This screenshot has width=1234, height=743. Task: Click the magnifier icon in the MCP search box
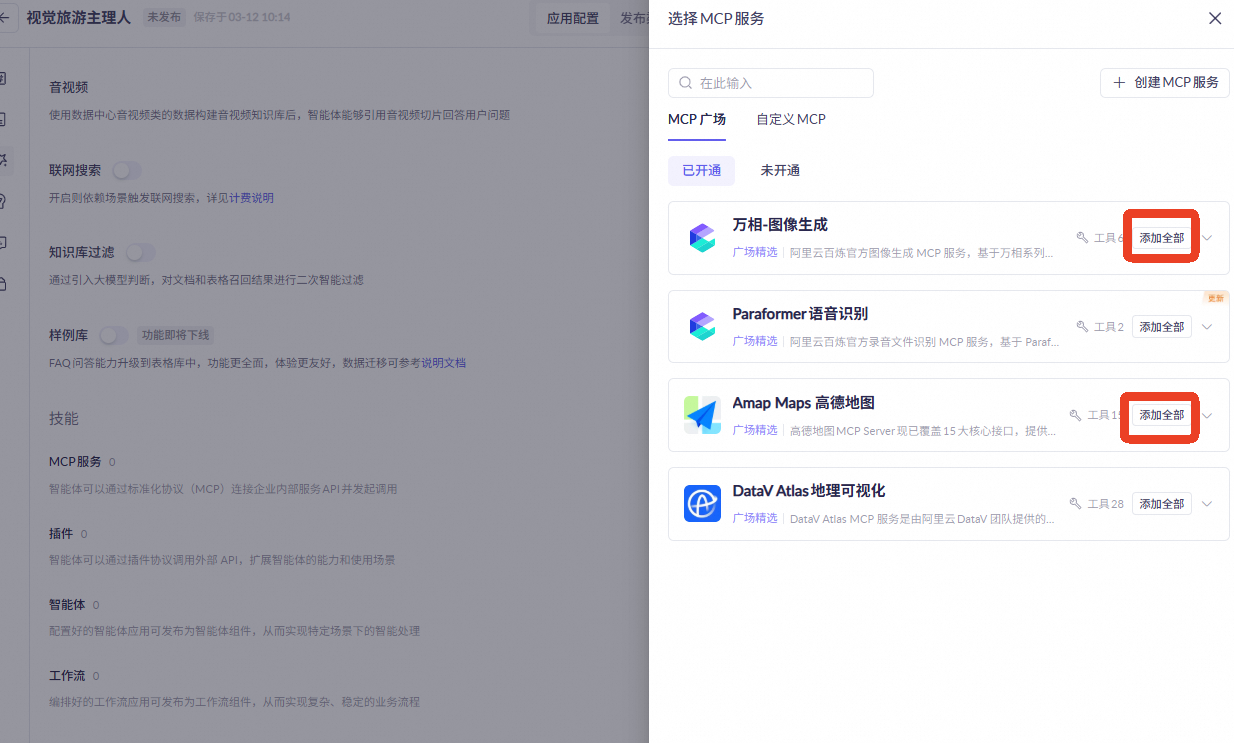(x=686, y=83)
